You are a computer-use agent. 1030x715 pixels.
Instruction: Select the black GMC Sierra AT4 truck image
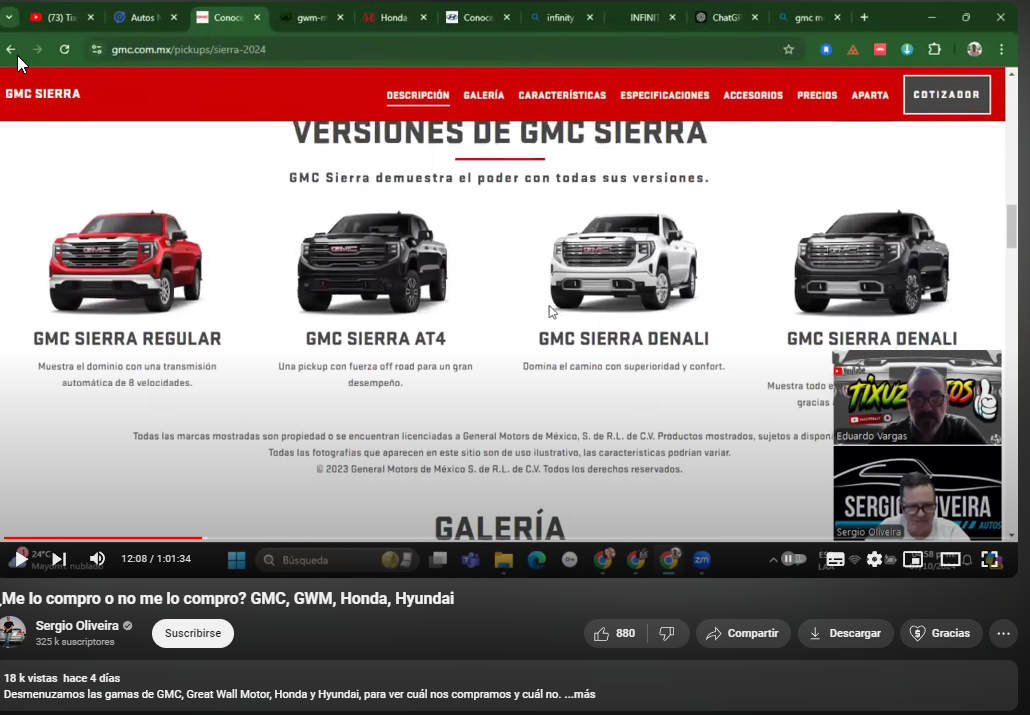[373, 262]
